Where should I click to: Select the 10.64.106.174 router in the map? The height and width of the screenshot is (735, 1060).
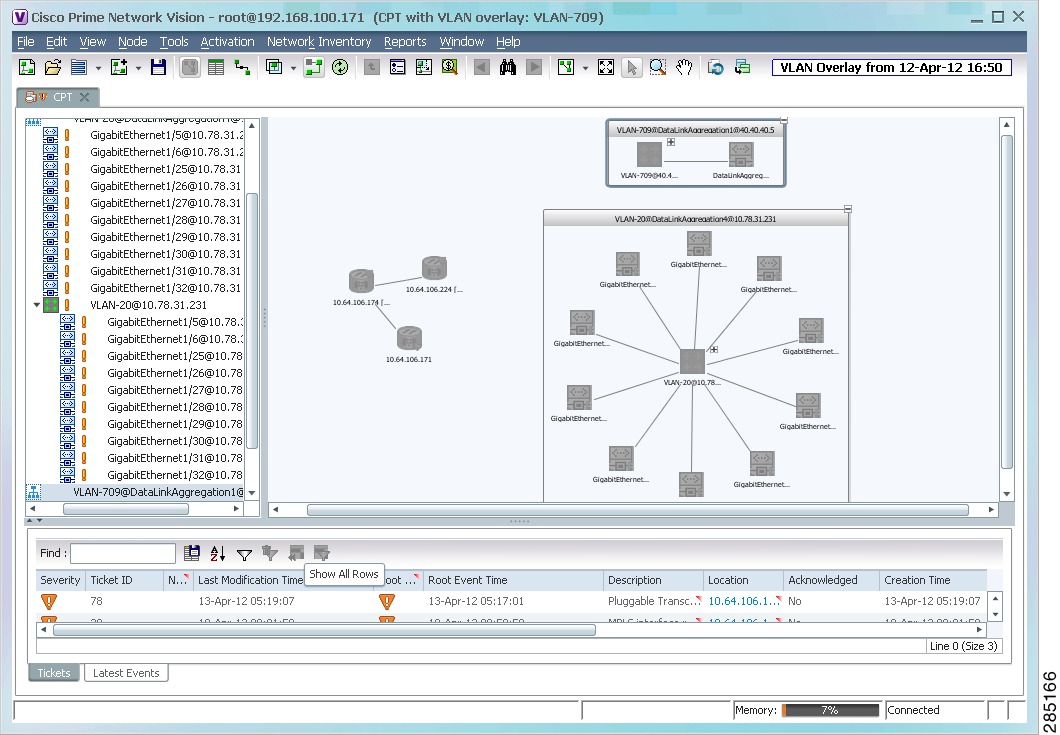click(x=362, y=282)
